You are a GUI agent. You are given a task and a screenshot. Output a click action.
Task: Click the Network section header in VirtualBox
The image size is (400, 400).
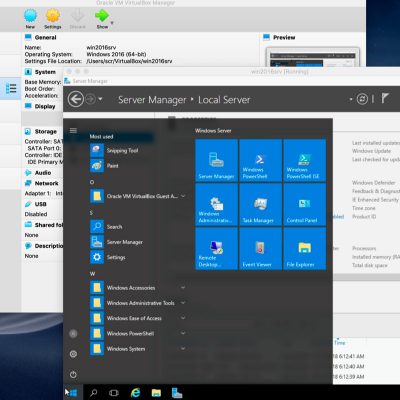tap(46, 183)
